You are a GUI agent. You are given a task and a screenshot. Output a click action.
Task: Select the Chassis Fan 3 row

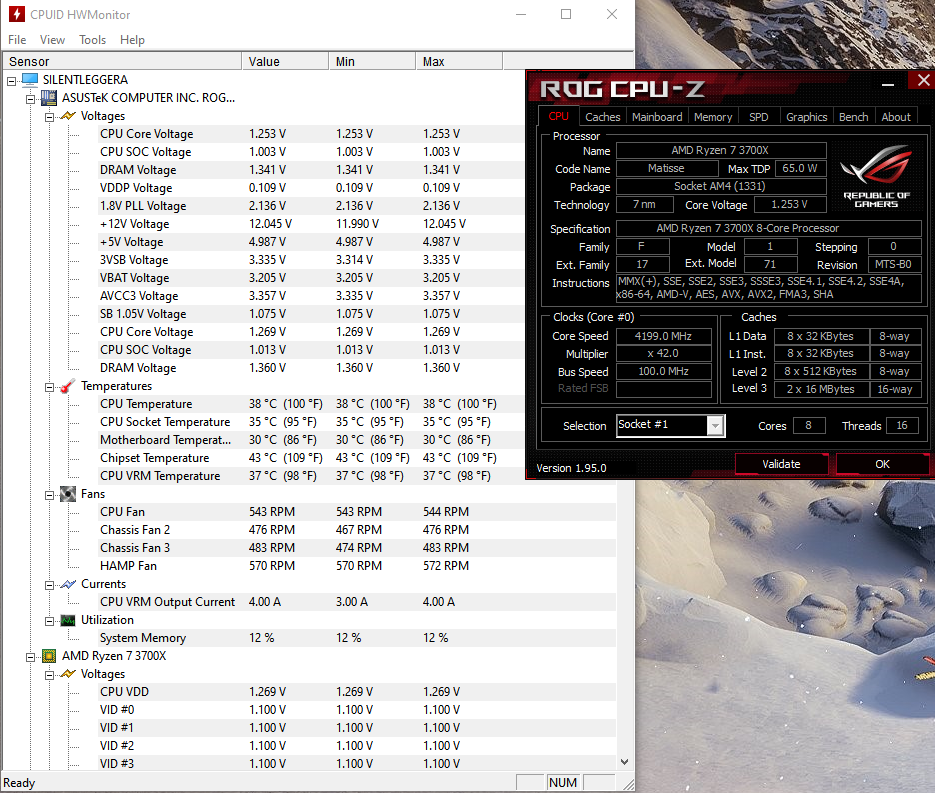click(x=357, y=548)
